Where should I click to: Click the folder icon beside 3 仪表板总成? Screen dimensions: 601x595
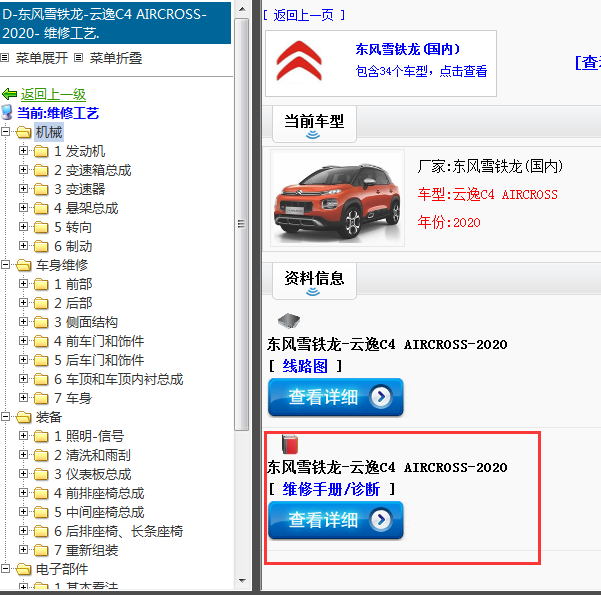tap(41, 474)
